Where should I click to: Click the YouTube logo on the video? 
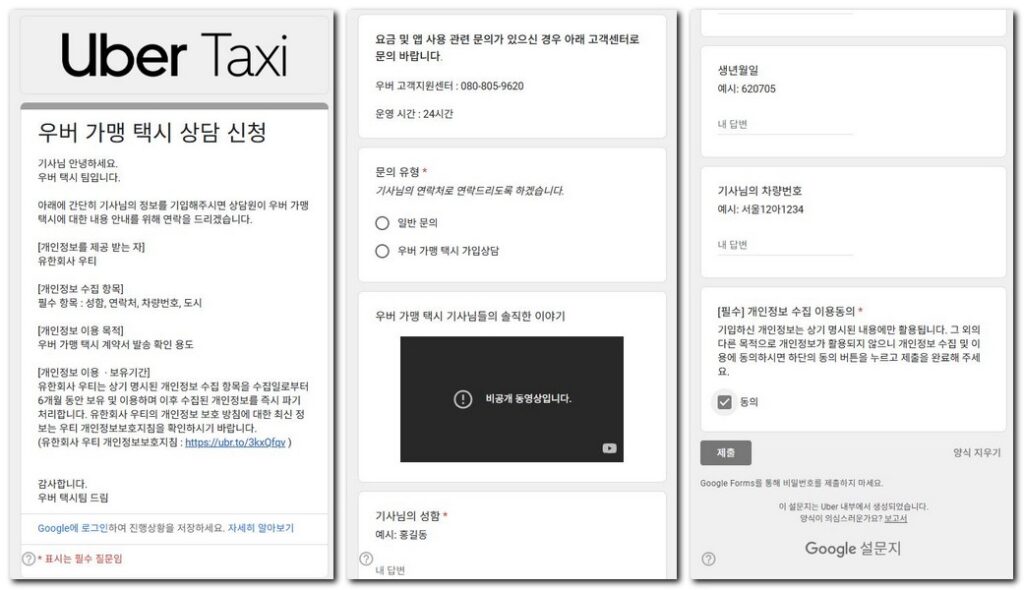[x=609, y=448]
